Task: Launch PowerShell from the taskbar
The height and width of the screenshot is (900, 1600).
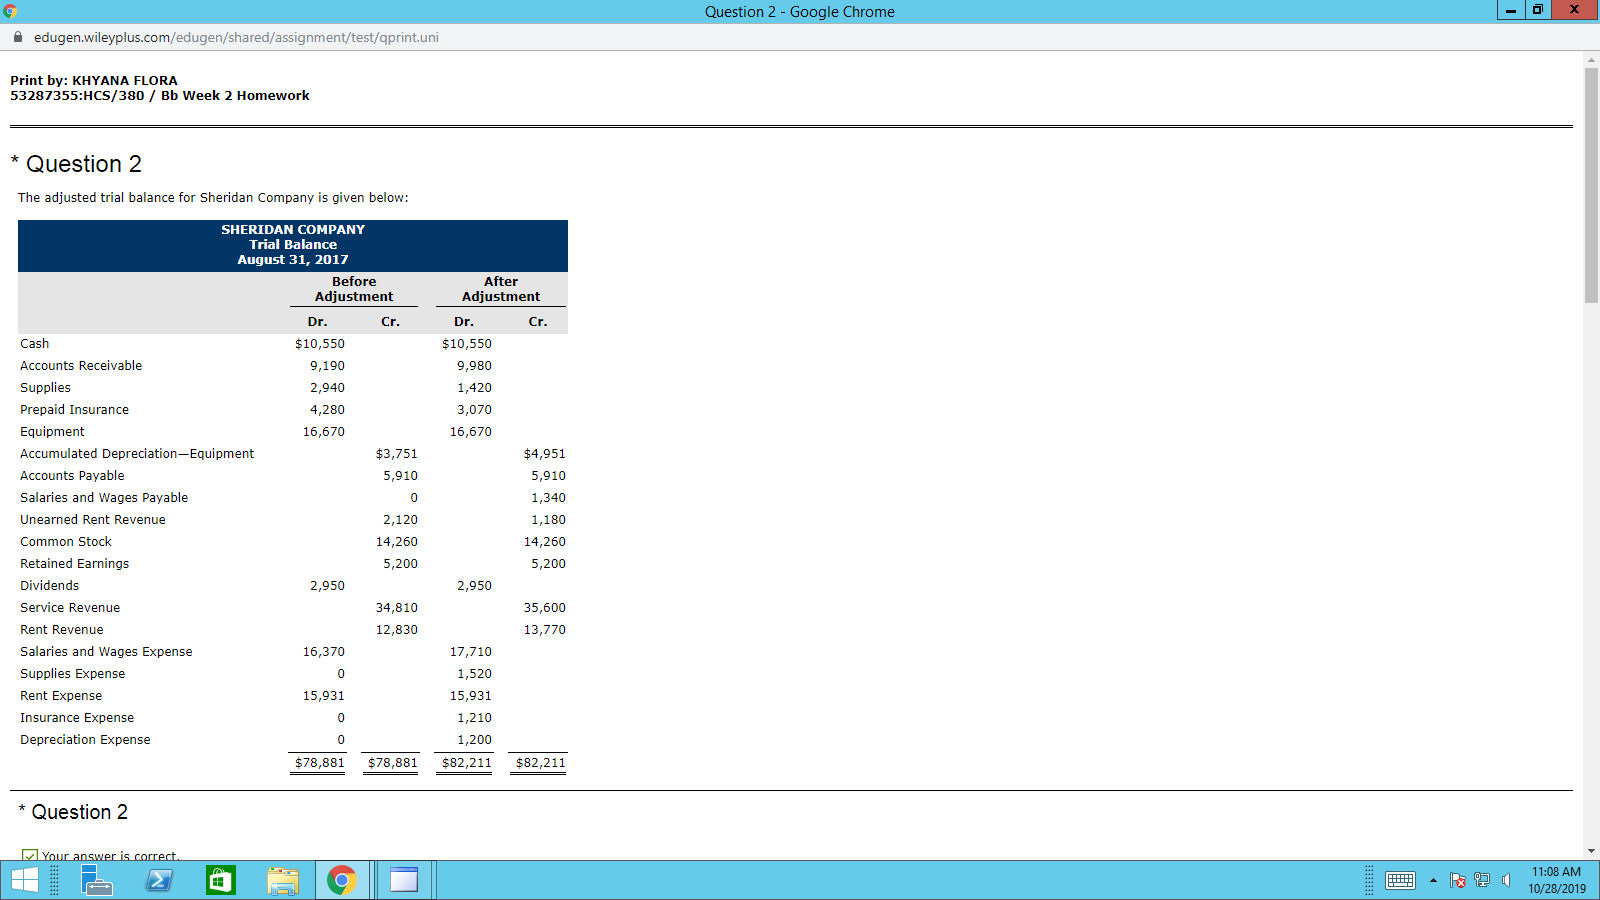Action: 159,880
